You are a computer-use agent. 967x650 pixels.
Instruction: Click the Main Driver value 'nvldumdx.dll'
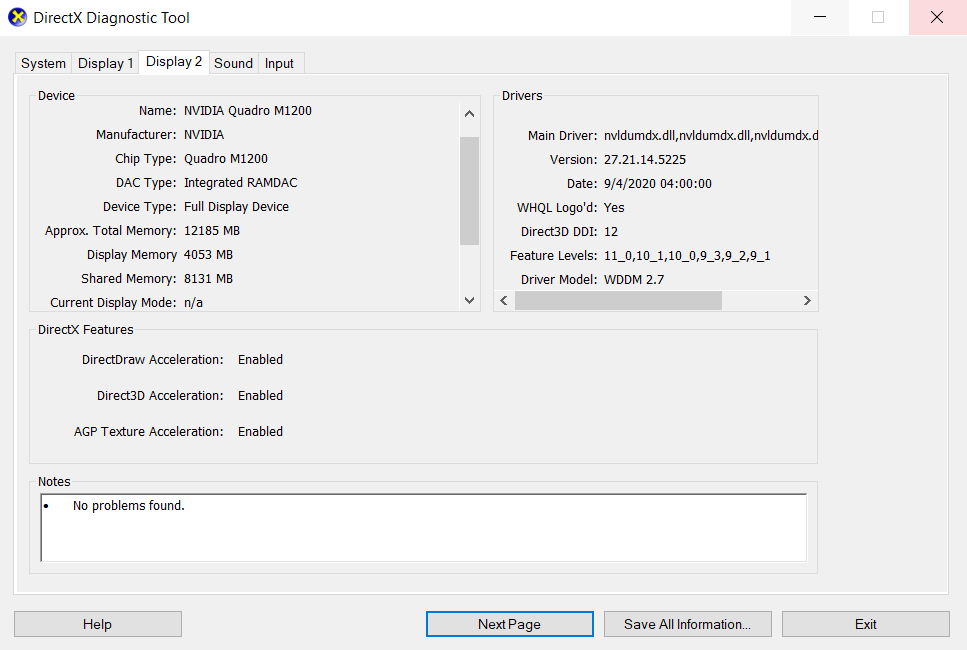point(711,136)
